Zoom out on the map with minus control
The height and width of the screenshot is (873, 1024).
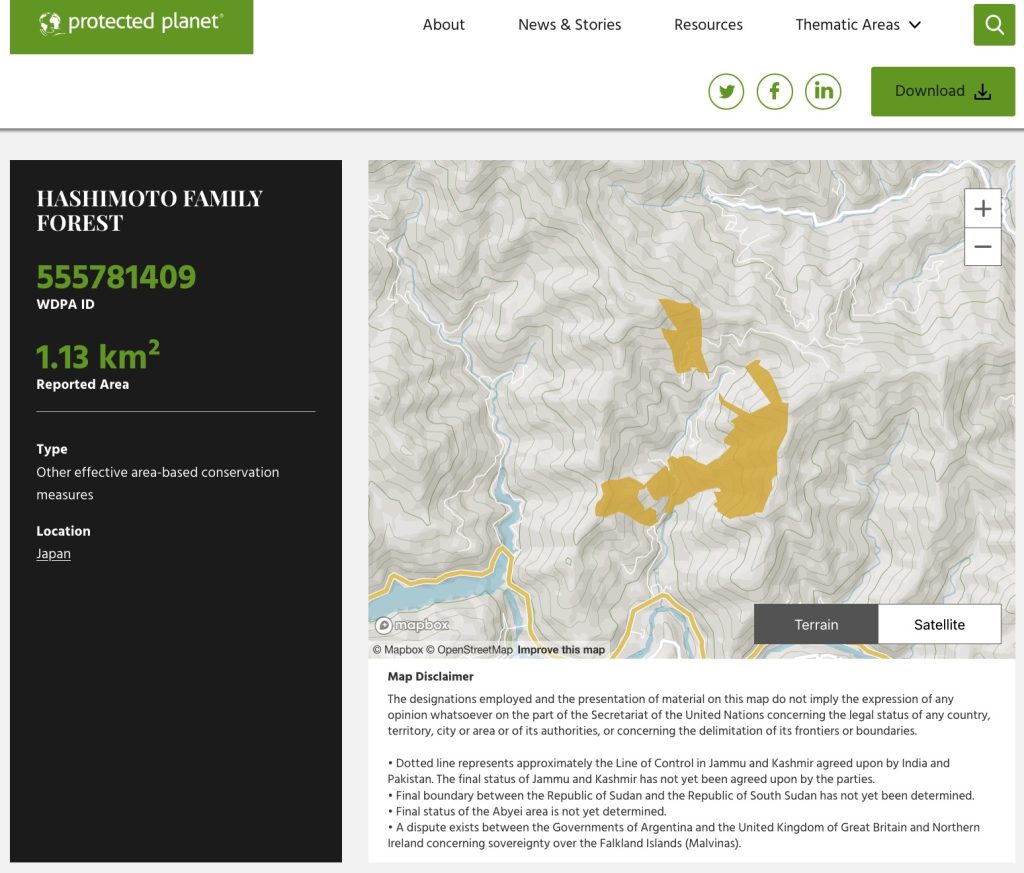coord(982,246)
